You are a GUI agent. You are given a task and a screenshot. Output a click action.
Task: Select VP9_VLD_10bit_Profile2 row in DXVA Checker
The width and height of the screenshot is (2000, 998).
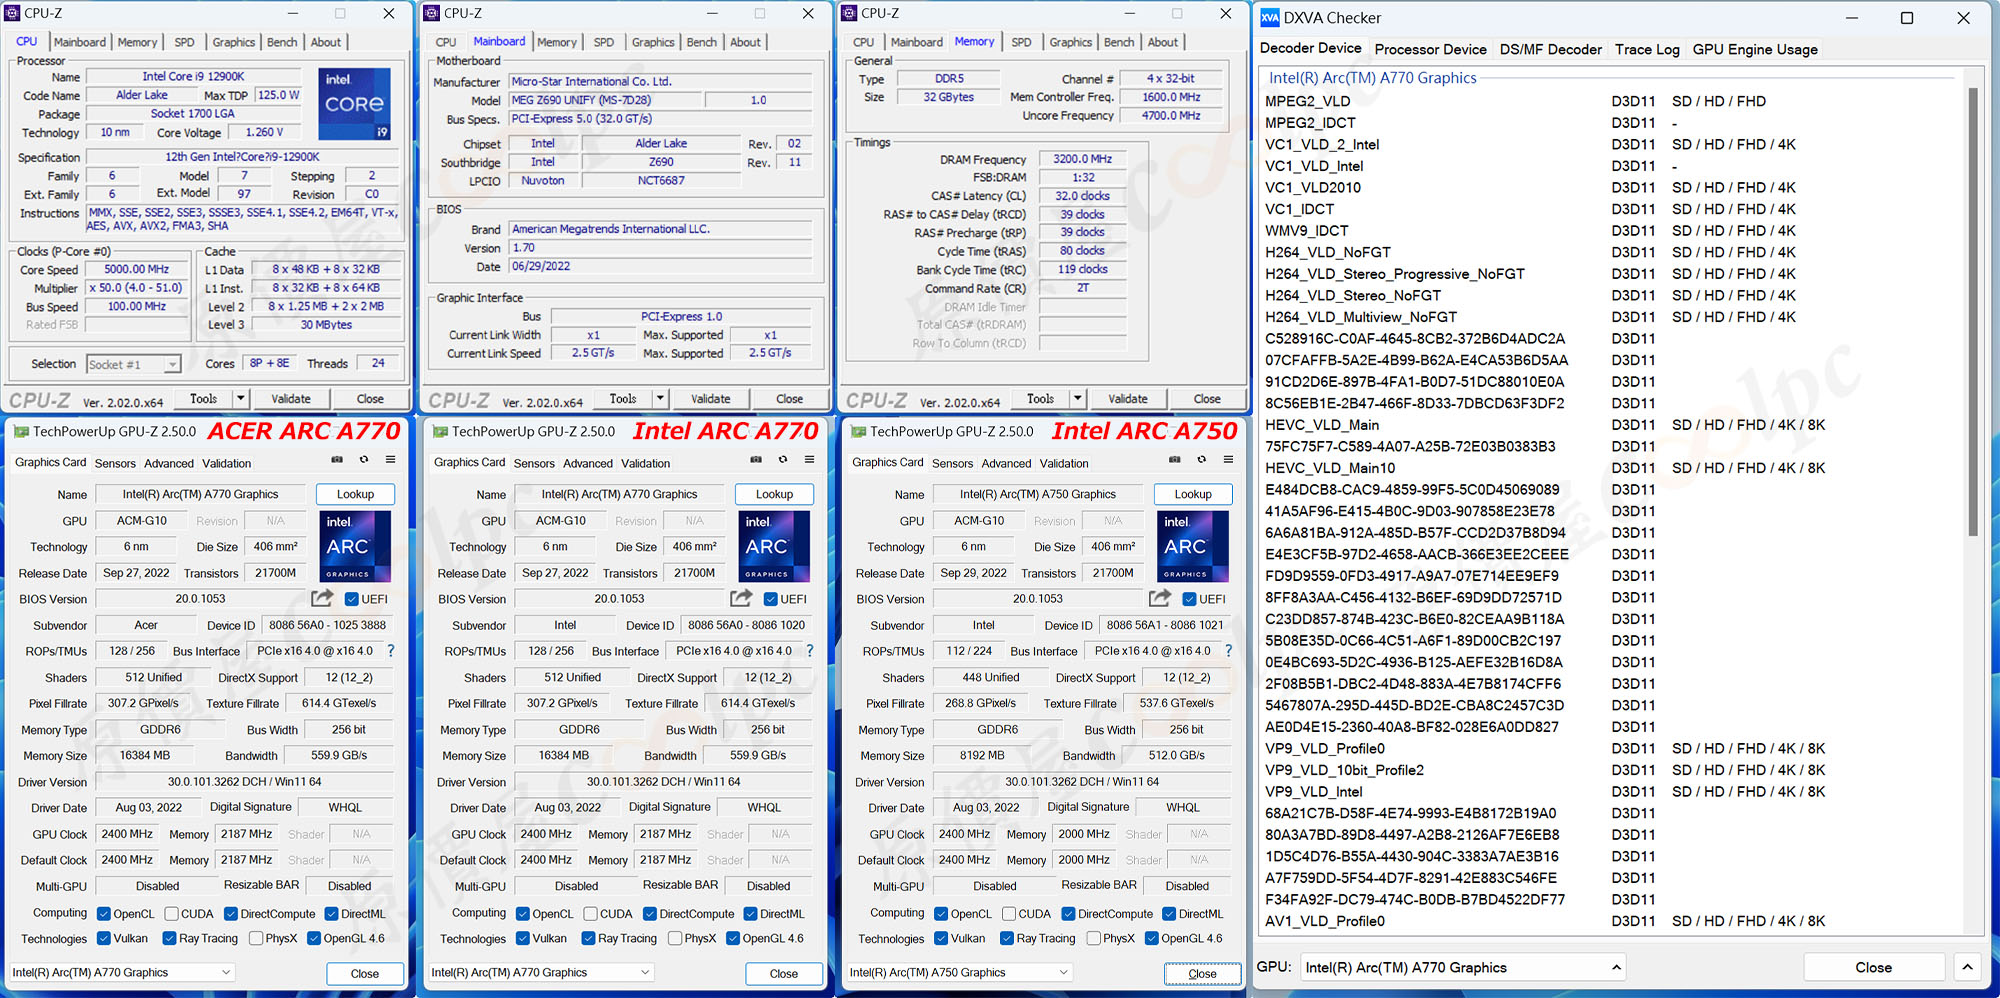pyautogui.click(x=1613, y=770)
